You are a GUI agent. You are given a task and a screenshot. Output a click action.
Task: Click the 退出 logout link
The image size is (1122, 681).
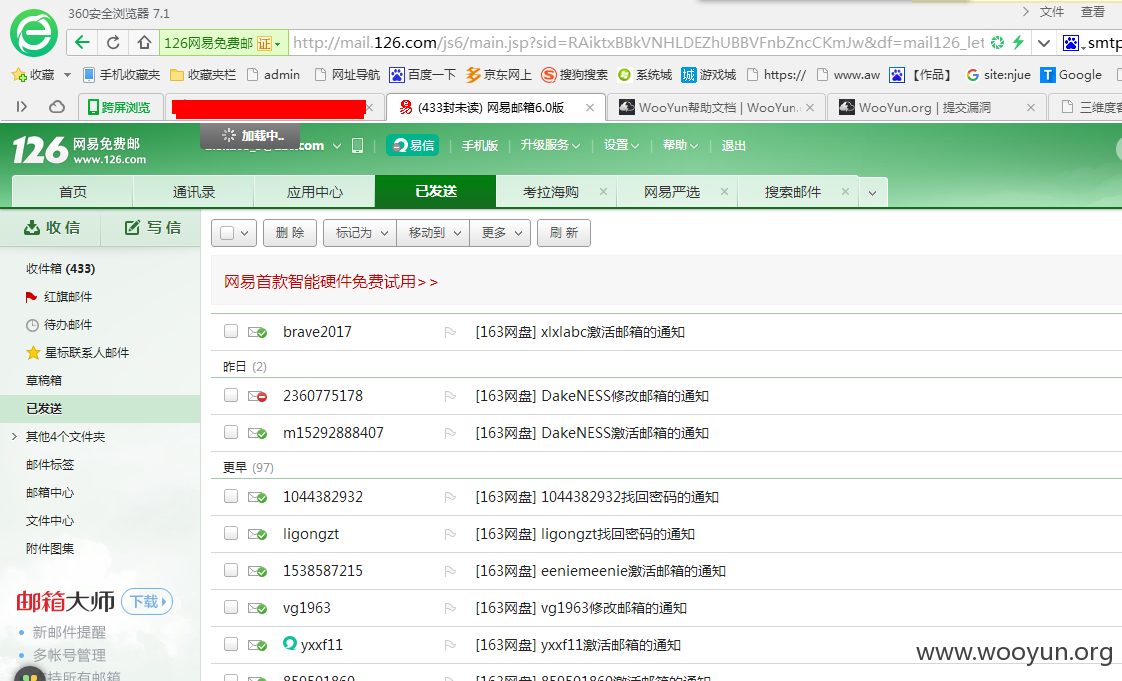click(733, 145)
